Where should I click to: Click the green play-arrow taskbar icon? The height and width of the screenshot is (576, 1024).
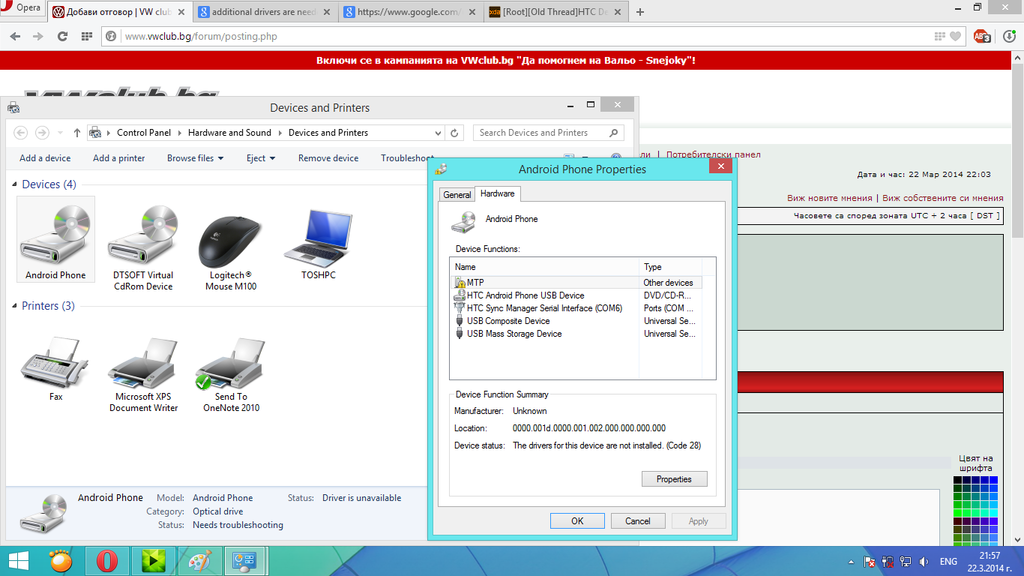[x=153, y=561]
